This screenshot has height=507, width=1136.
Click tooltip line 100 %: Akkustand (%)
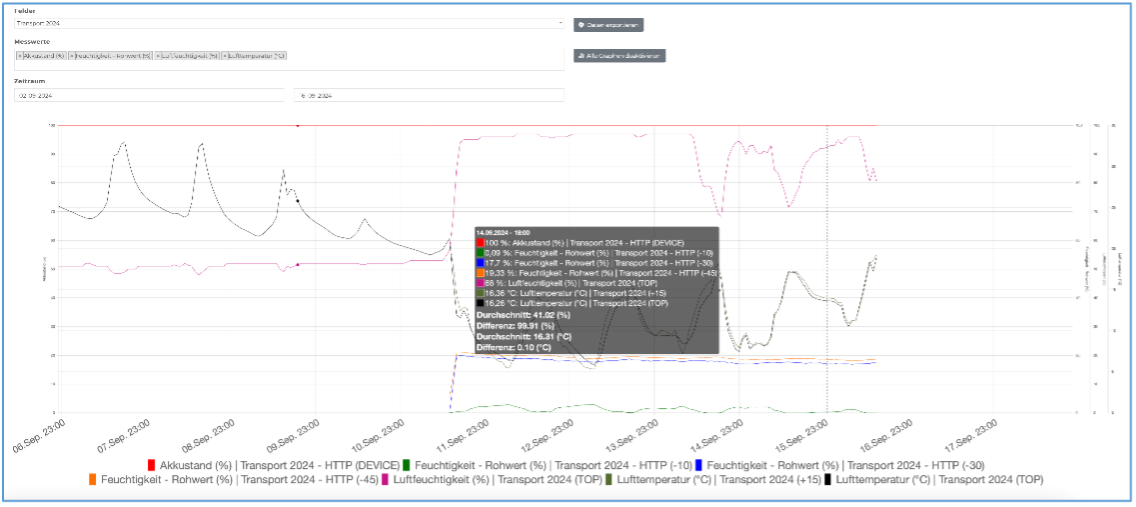coord(580,243)
